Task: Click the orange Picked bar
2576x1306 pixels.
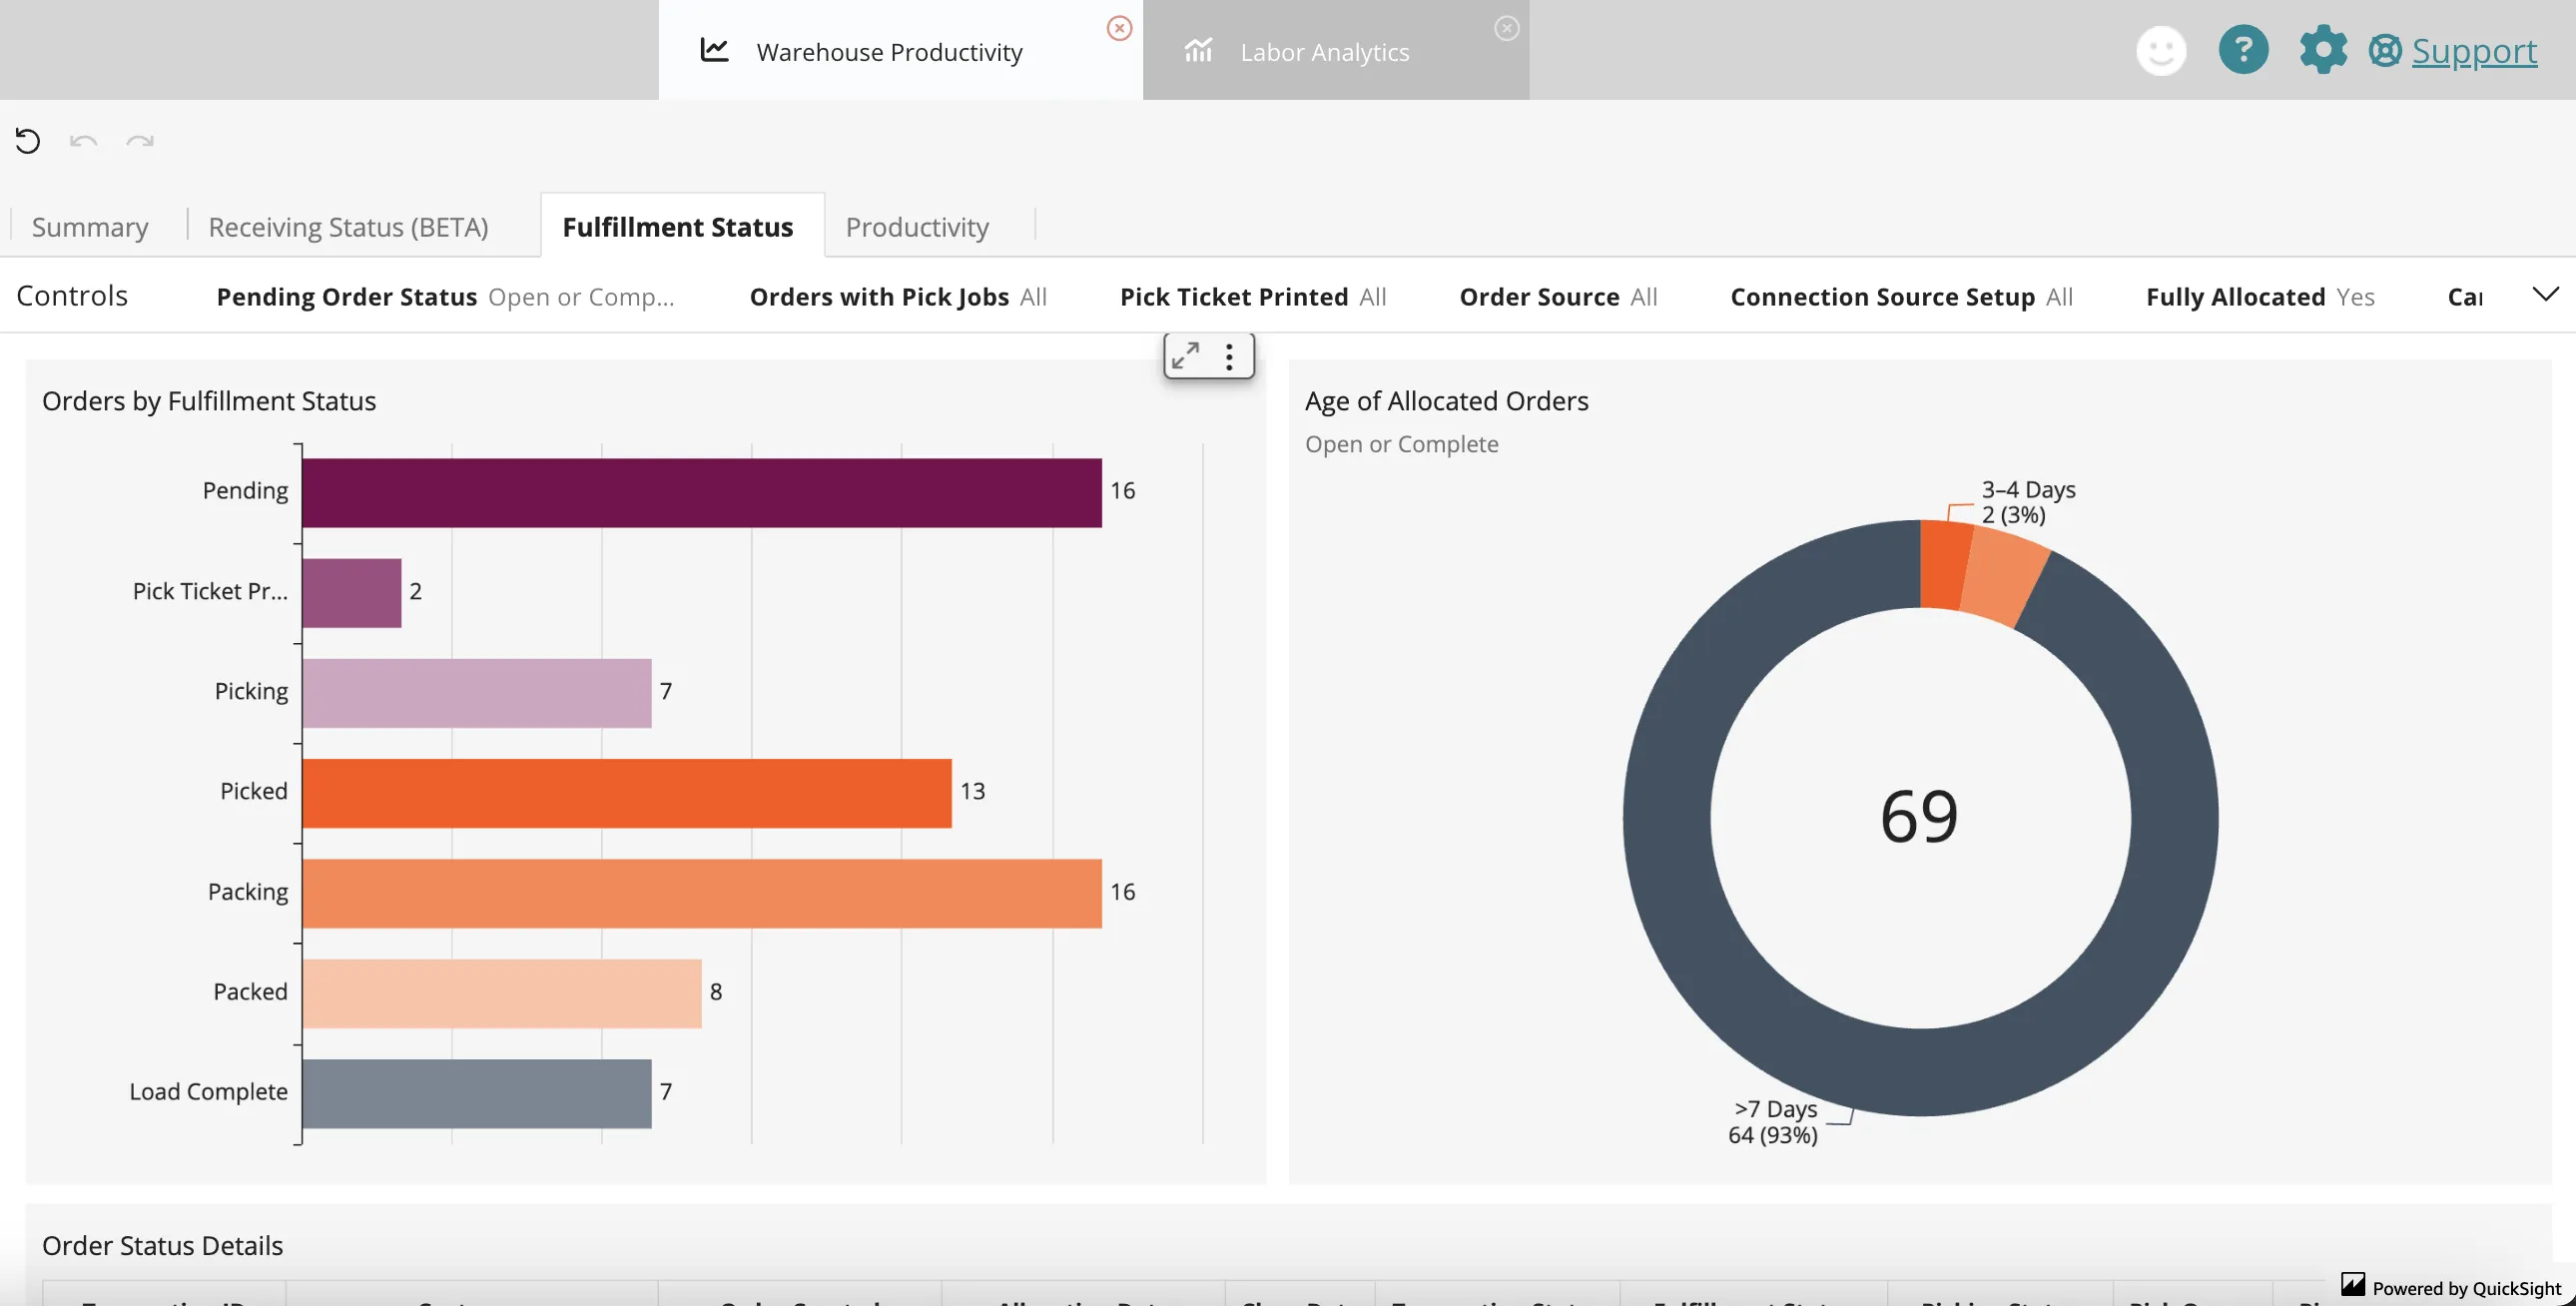Action: point(626,793)
